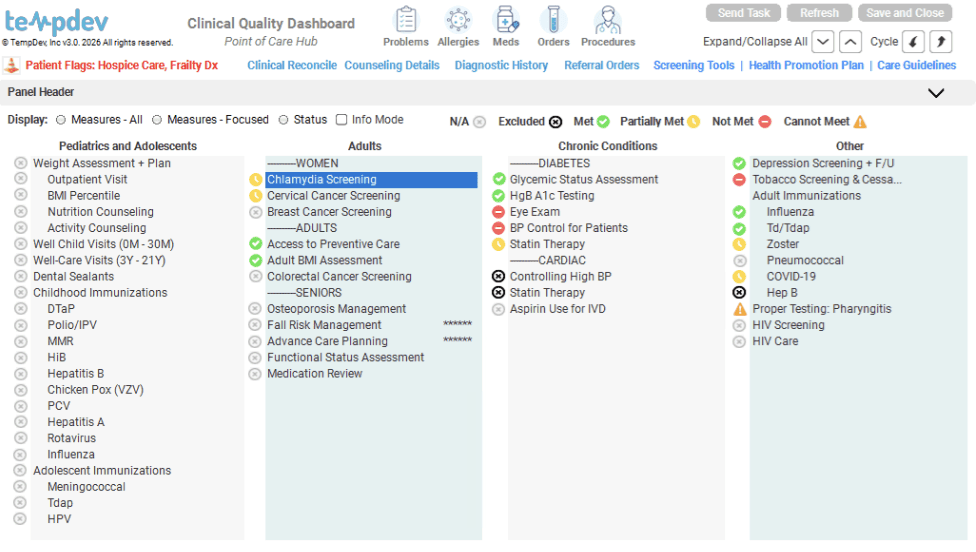The image size is (976, 552).
Task: Click the Patient Flags alert icon
Action: coord(11,65)
